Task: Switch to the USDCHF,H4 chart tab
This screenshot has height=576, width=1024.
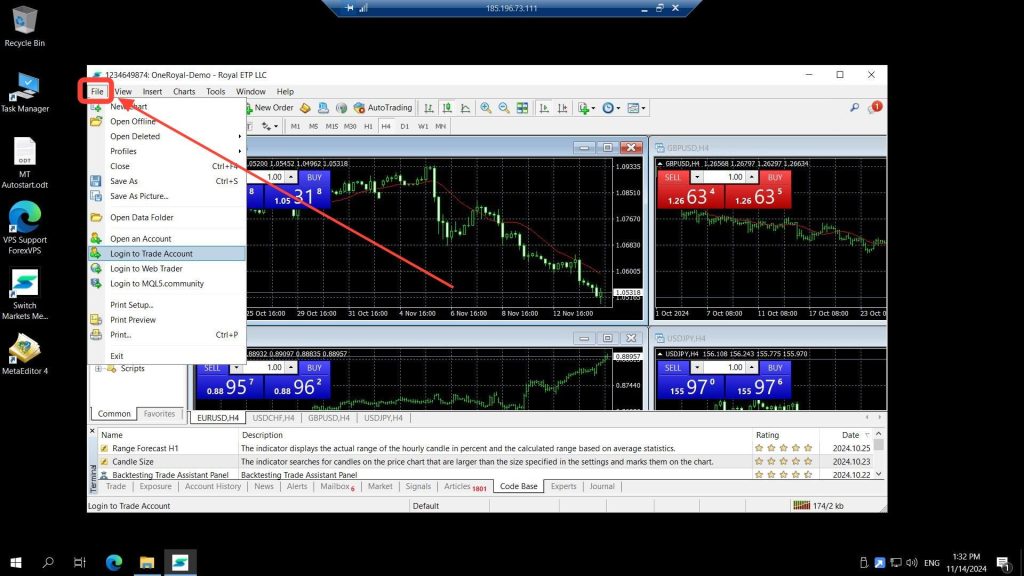Action: coord(273,418)
